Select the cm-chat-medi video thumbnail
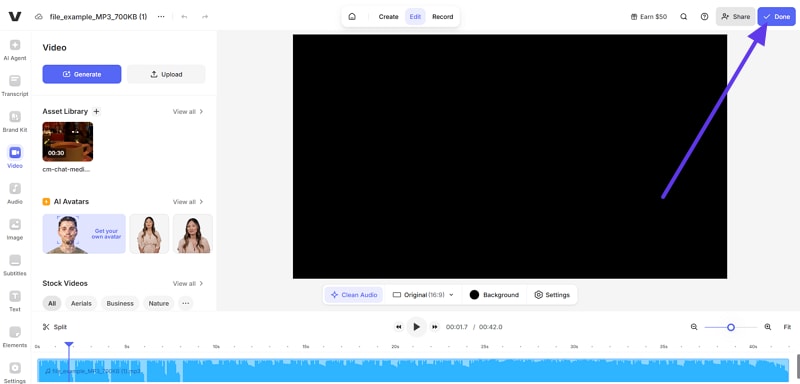The width and height of the screenshot is (800, 384). click(x=68, y=141)
